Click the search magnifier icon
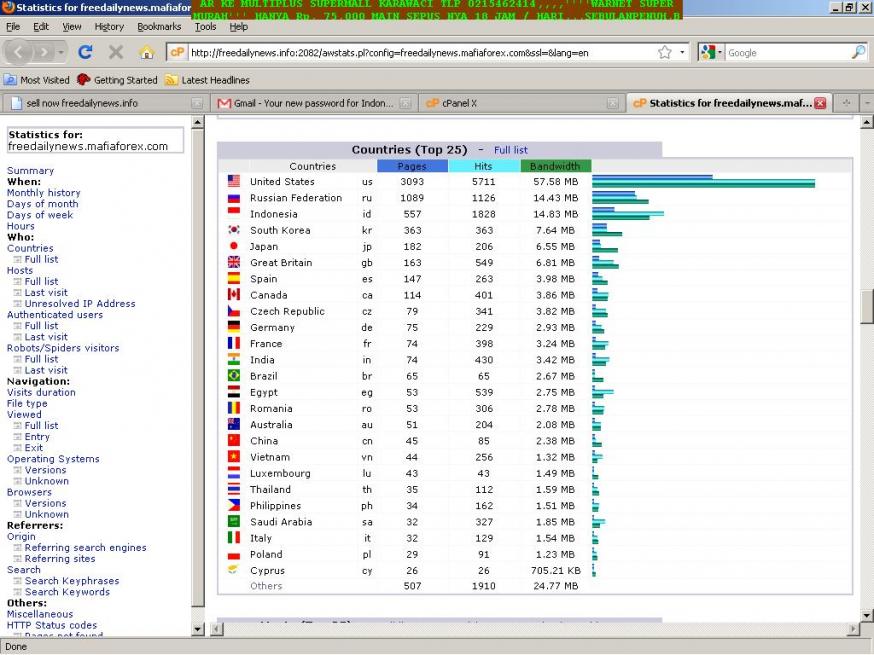Screen dimensions: 874x655 (x=858, y=52)
